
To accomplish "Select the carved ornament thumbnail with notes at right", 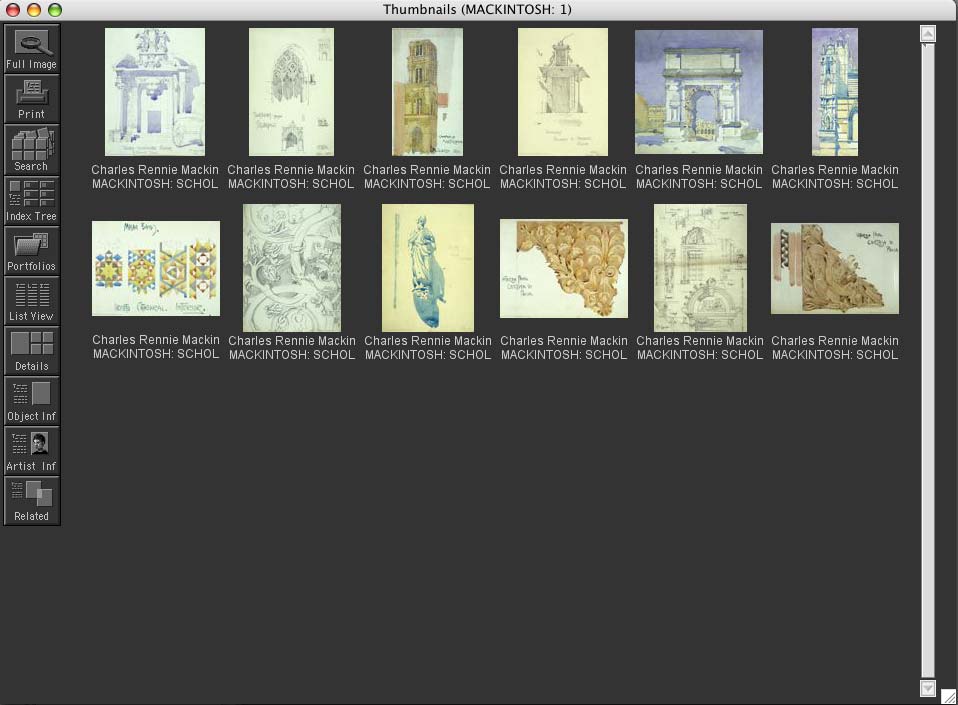I will [x=835, y=268].
